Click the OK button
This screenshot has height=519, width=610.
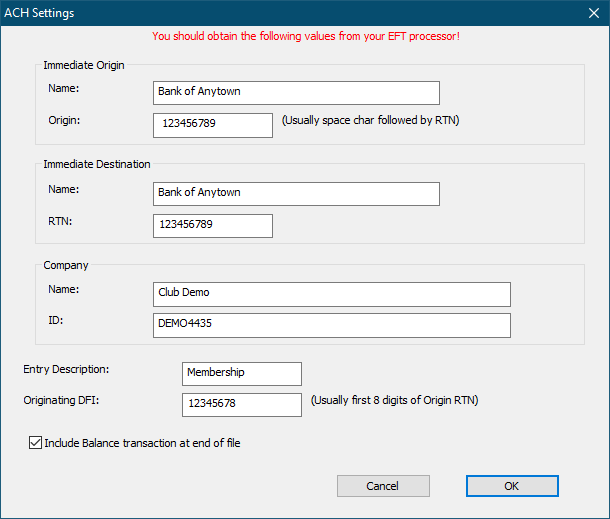pos(511,486)
